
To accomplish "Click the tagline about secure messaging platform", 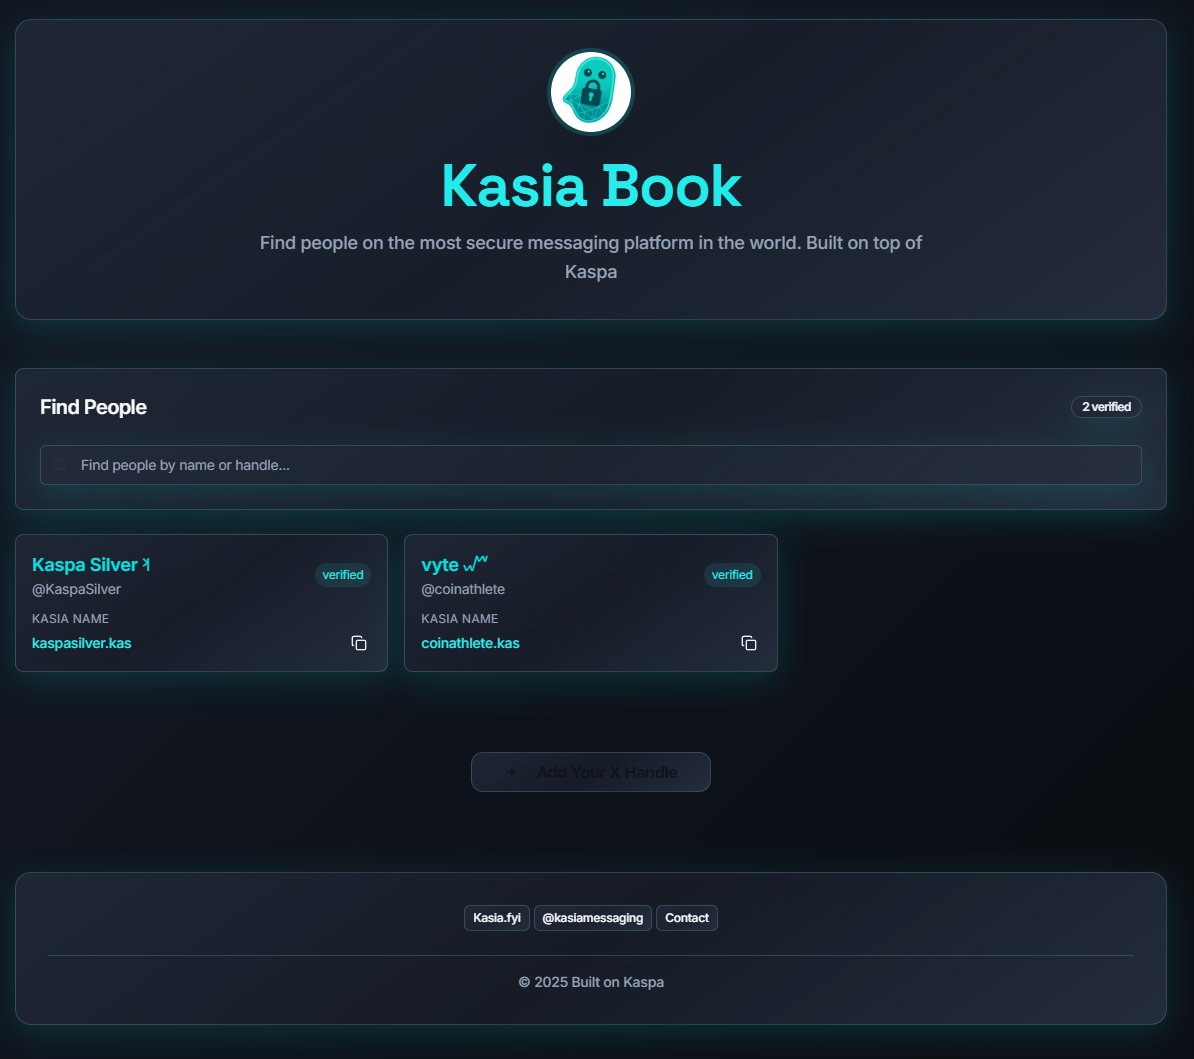I will pos(591,257).
